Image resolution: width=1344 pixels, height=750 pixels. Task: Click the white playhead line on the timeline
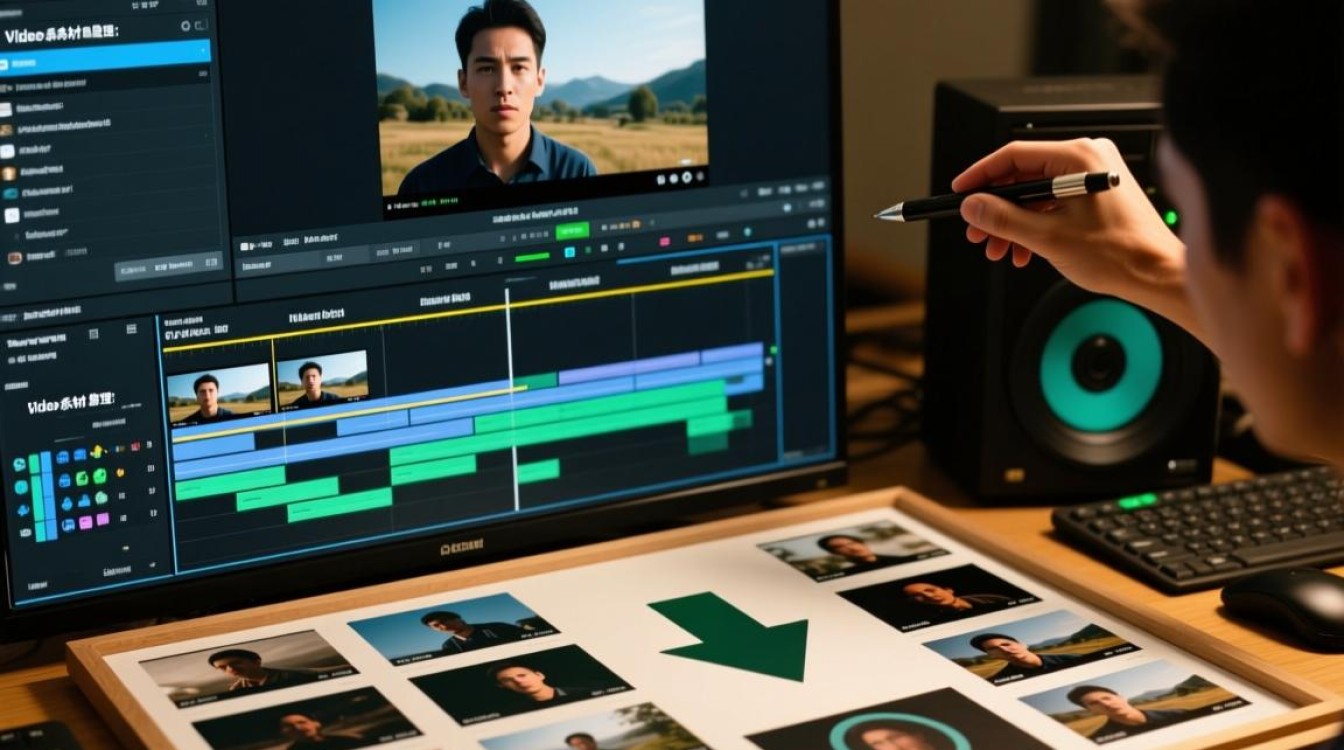(x=512, y=398)
